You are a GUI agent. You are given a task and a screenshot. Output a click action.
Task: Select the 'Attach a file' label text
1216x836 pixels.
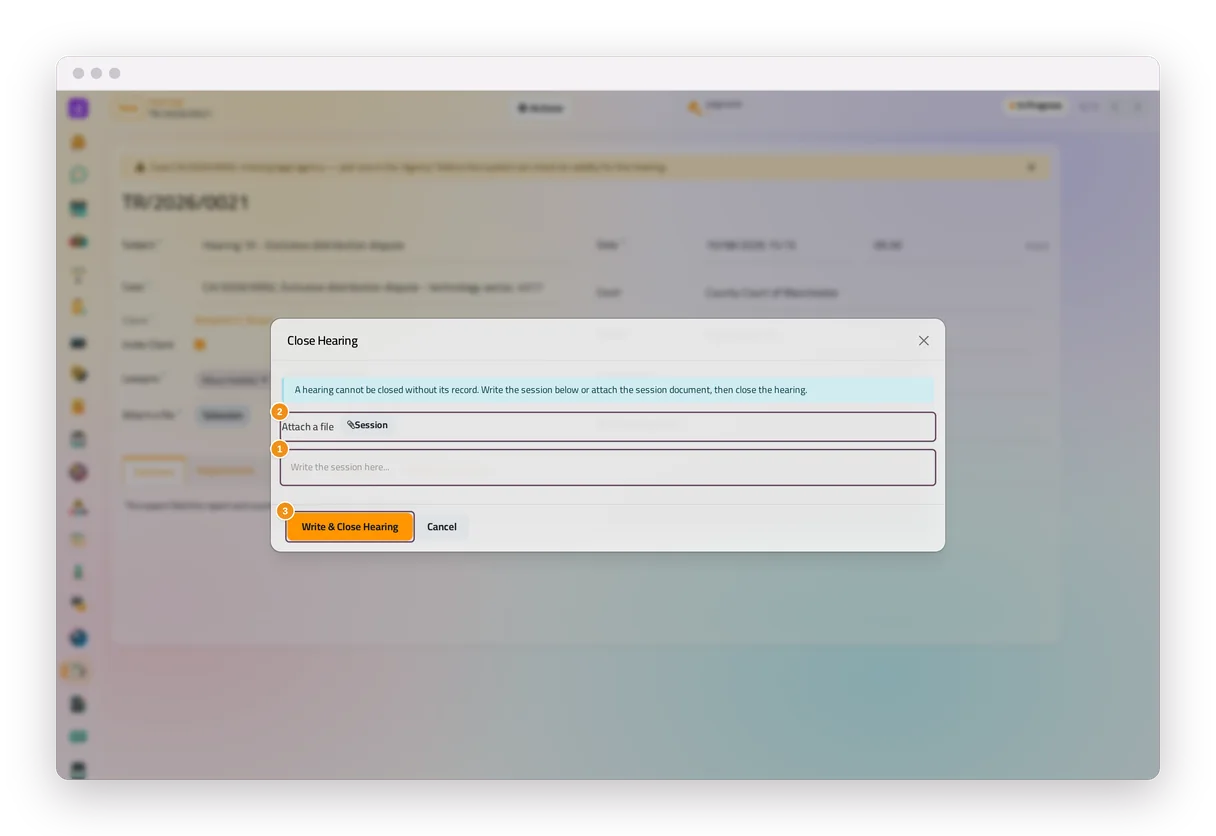click(x=308, y=427)
